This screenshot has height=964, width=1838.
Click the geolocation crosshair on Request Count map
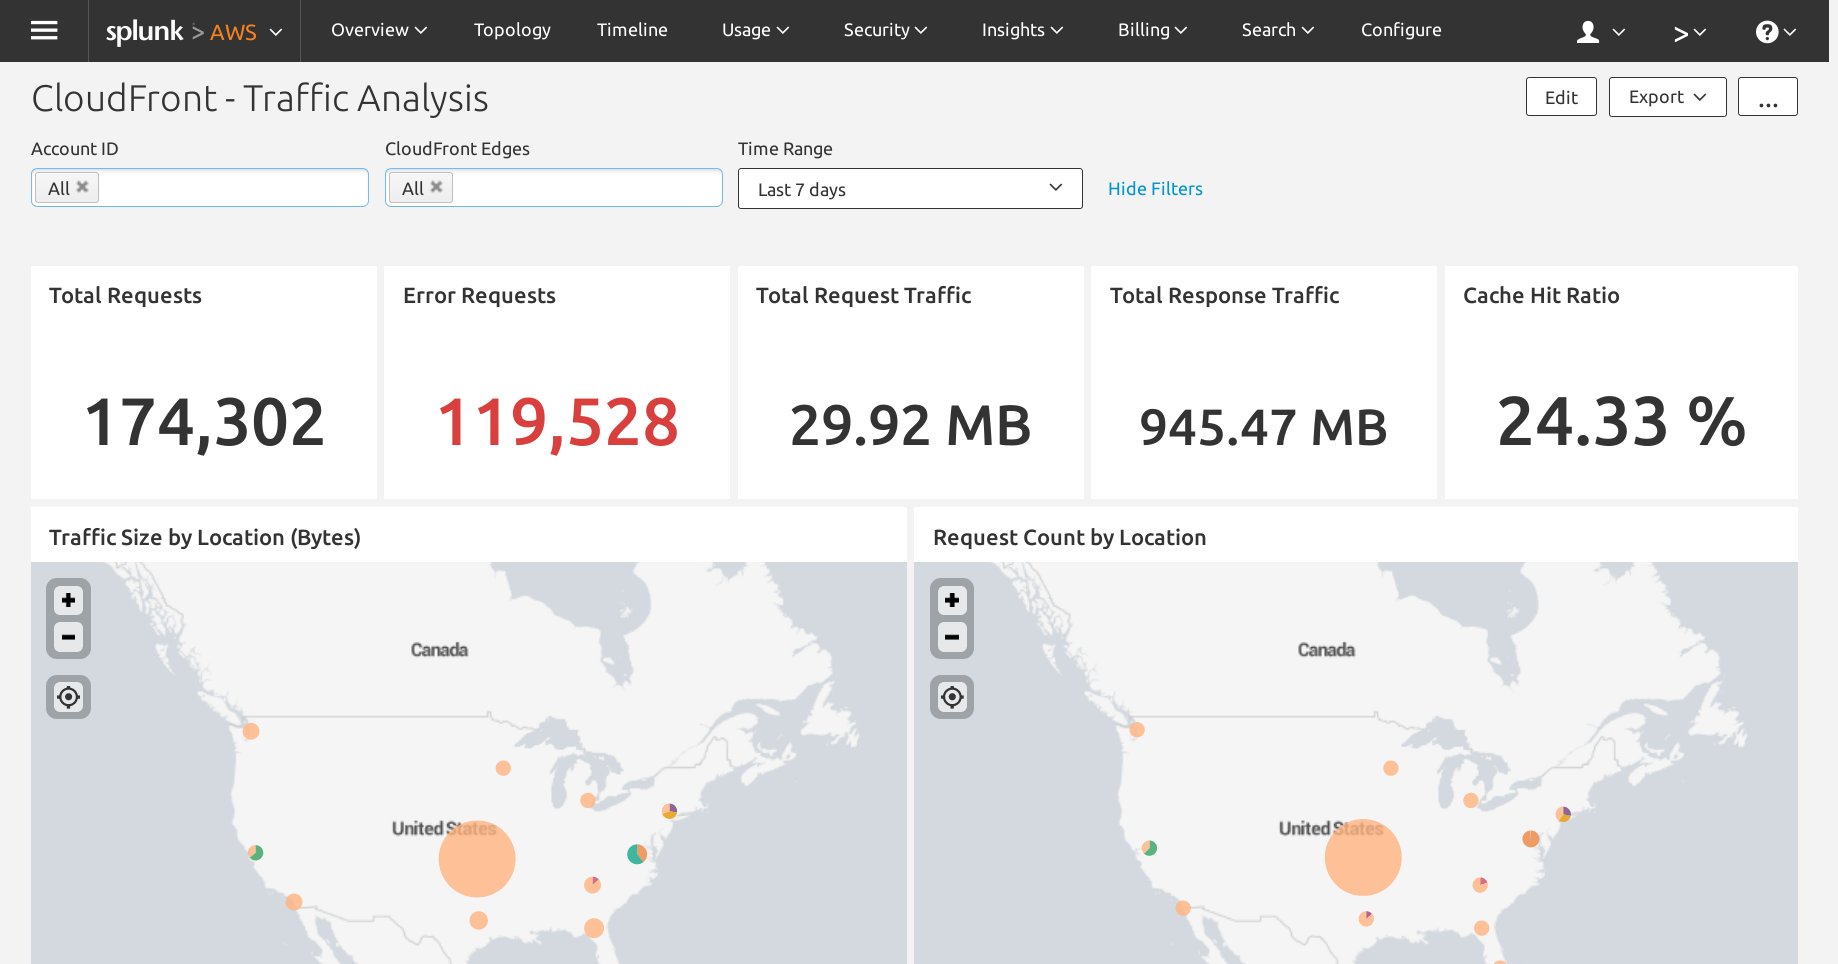click(951, 697)
